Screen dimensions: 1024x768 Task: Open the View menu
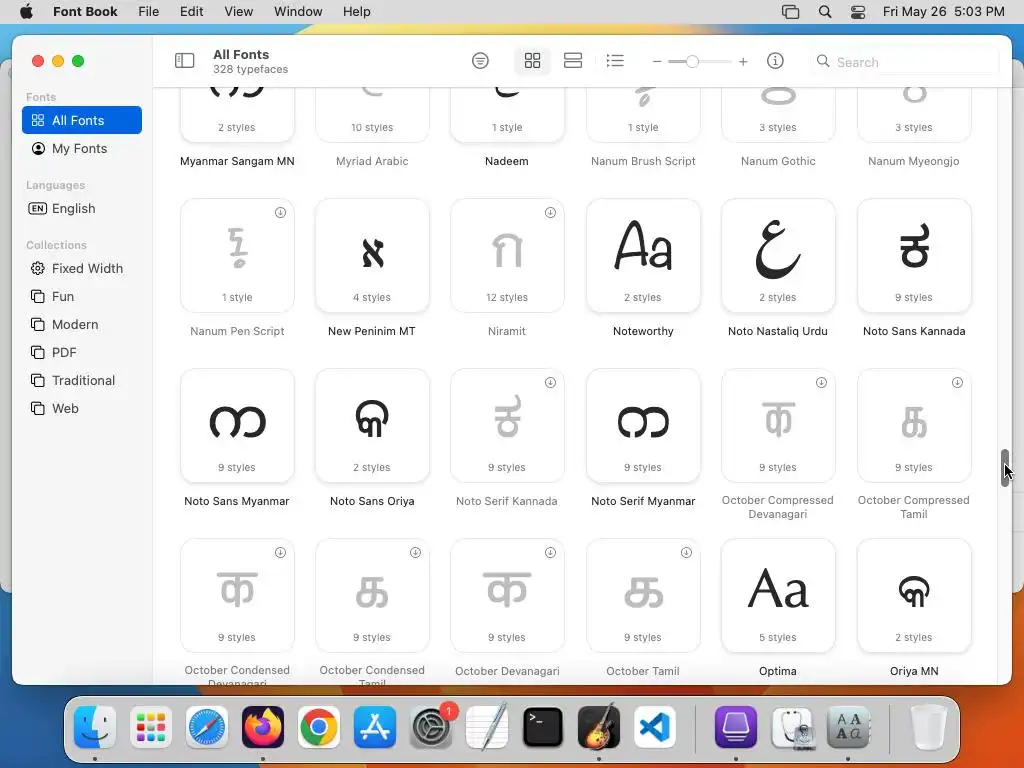pyautogui.click(x=238, y=12)
